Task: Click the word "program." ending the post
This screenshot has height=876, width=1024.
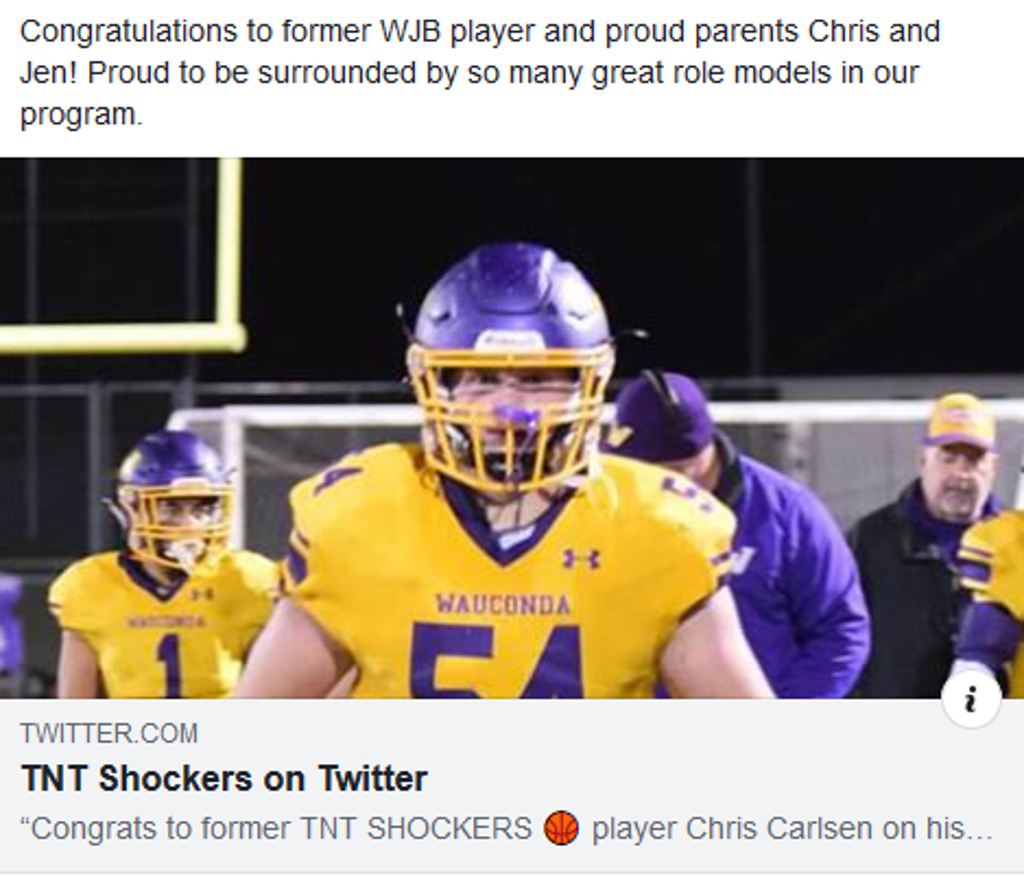Action: 81,115
